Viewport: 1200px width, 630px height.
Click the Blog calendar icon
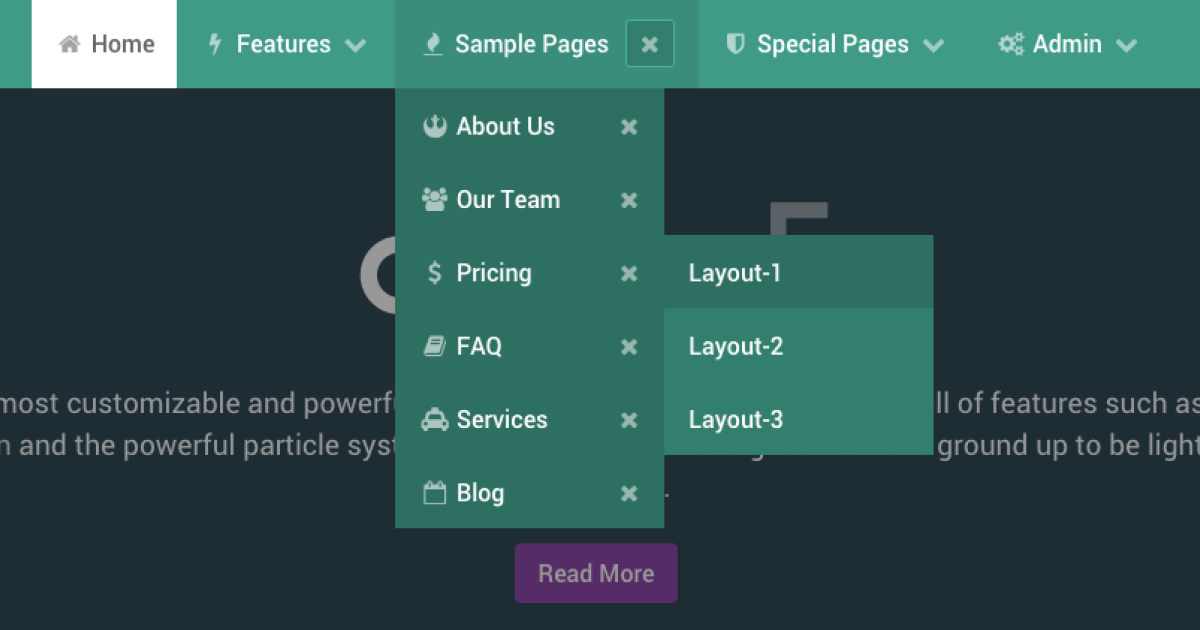click(x=434, y=493)
